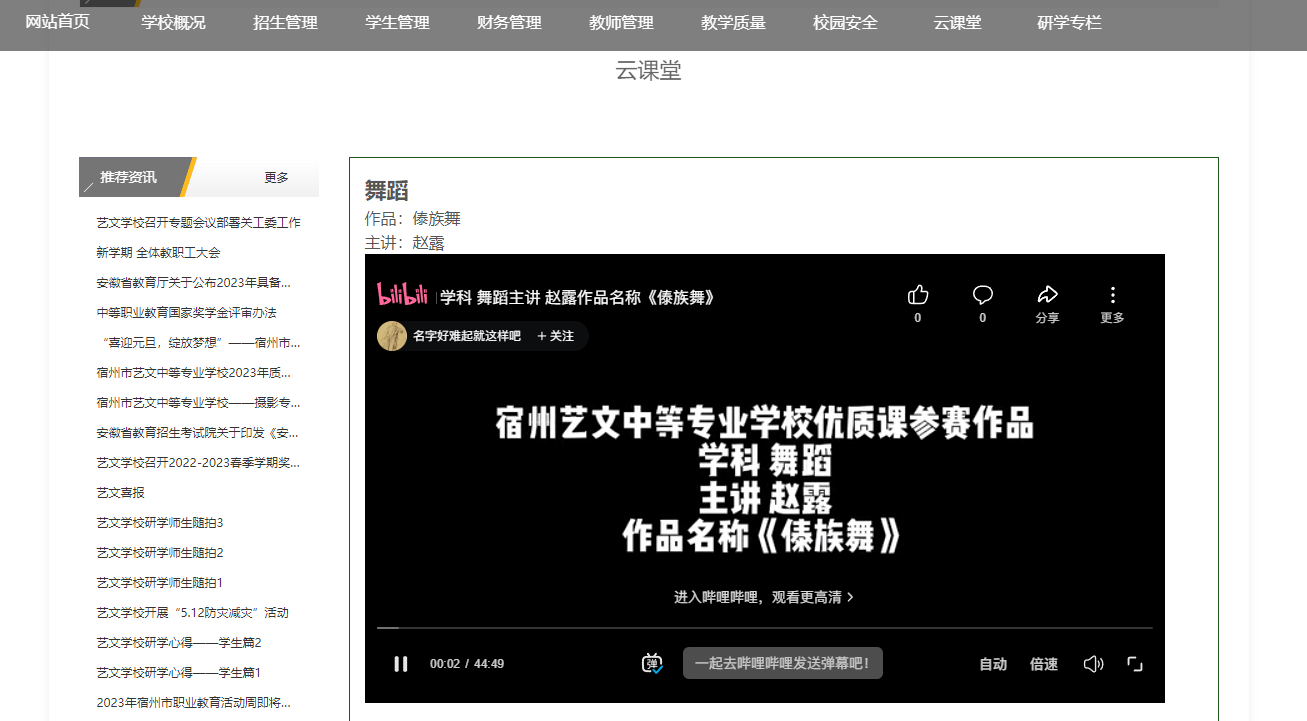Open the 倍速 playback speed menu
1307x721 pixels.
point(1044,664)
